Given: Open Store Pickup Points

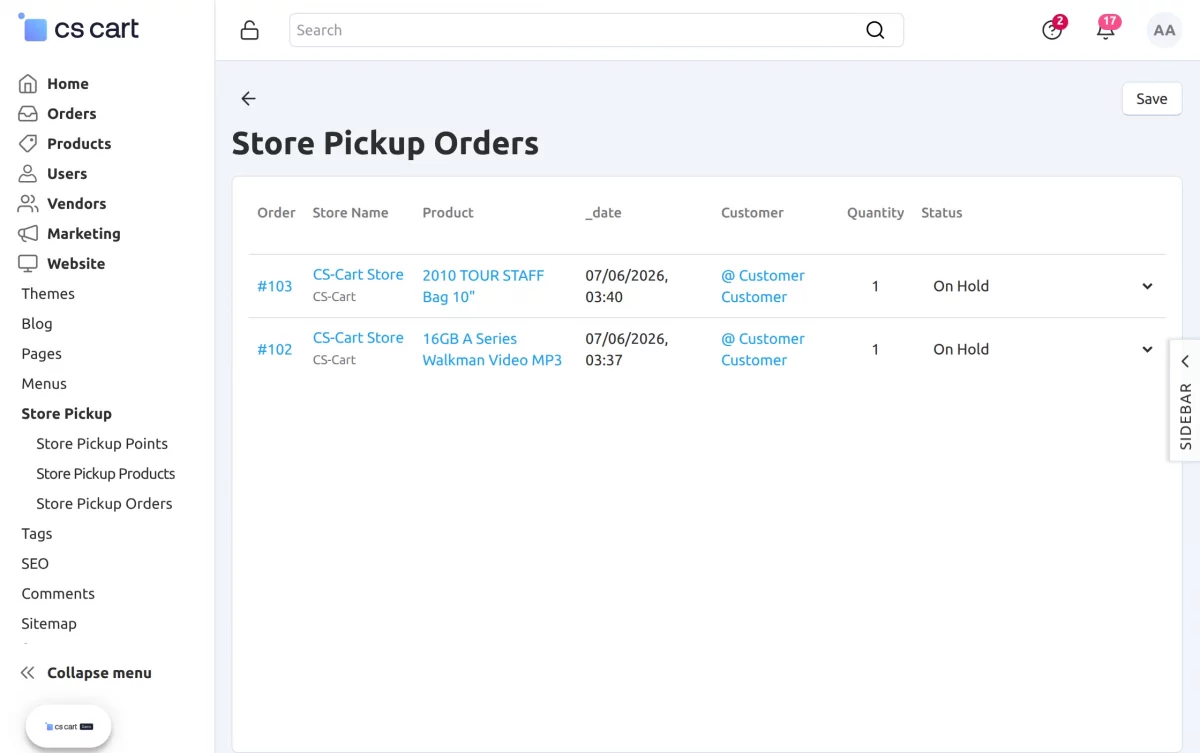Looking at the screenshot, I should [102, 444].
